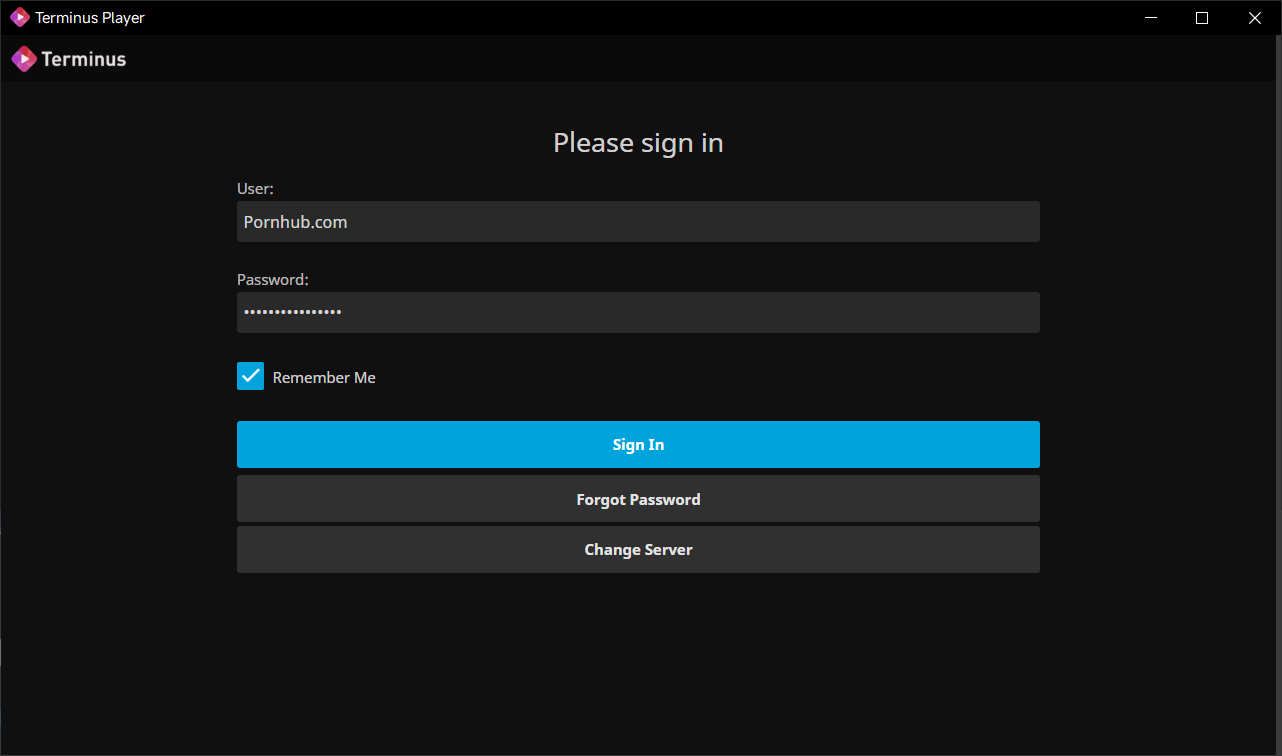Uncheck the Remember Me checkbox
The height and width of the screenshot is (756, 1282).
[250, 376]
